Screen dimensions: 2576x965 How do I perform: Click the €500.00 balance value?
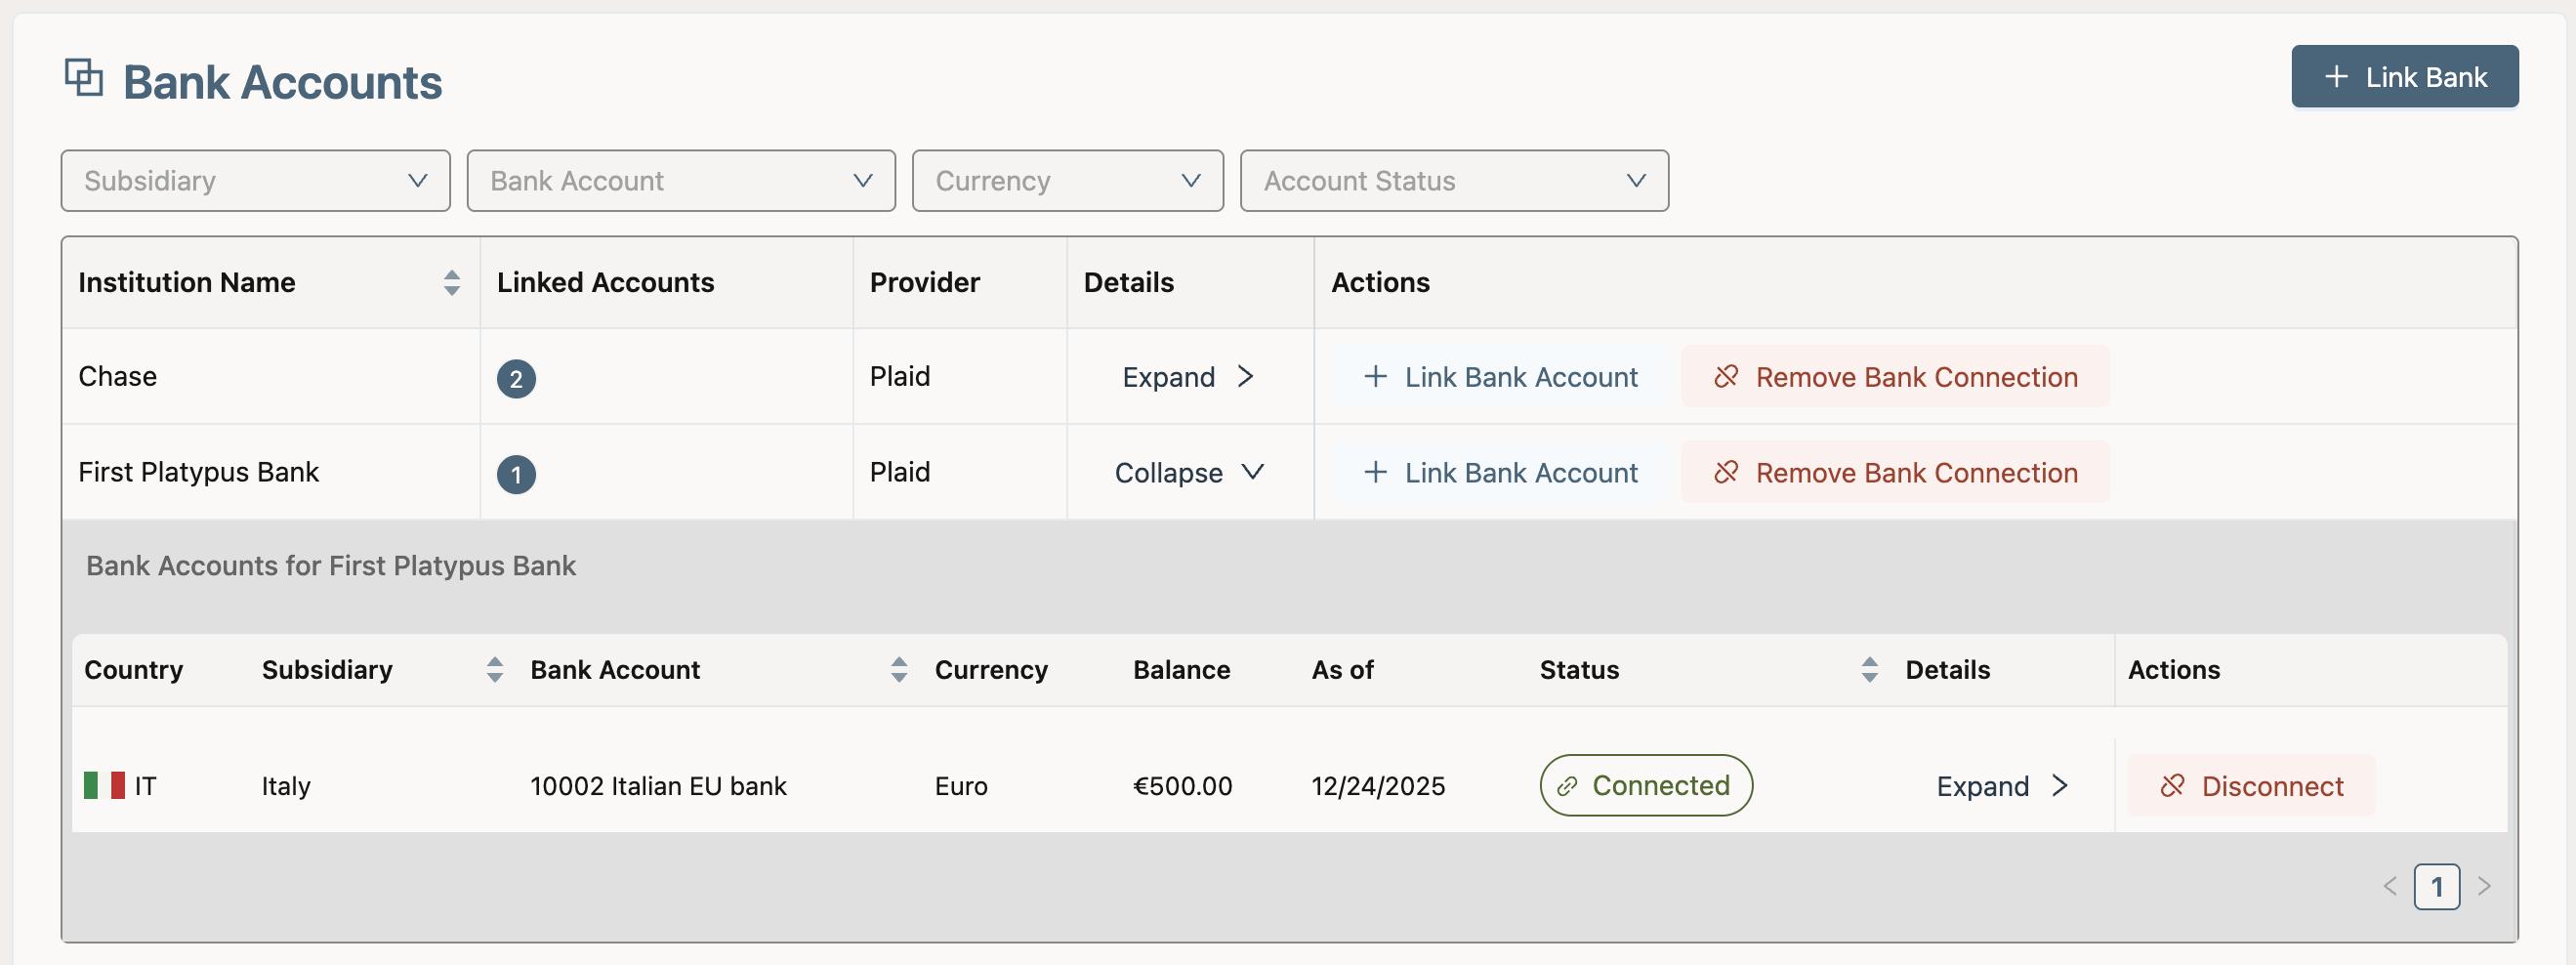pos(1182,786)
